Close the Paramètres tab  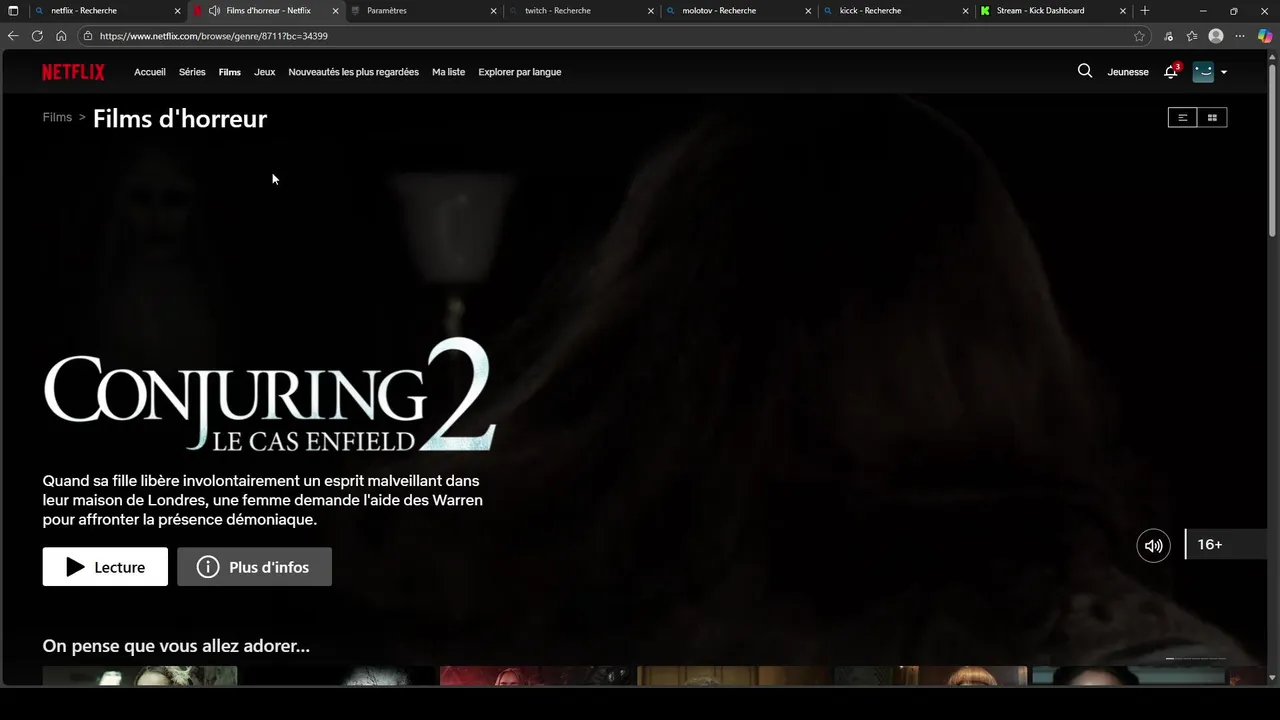coord(493,11)
